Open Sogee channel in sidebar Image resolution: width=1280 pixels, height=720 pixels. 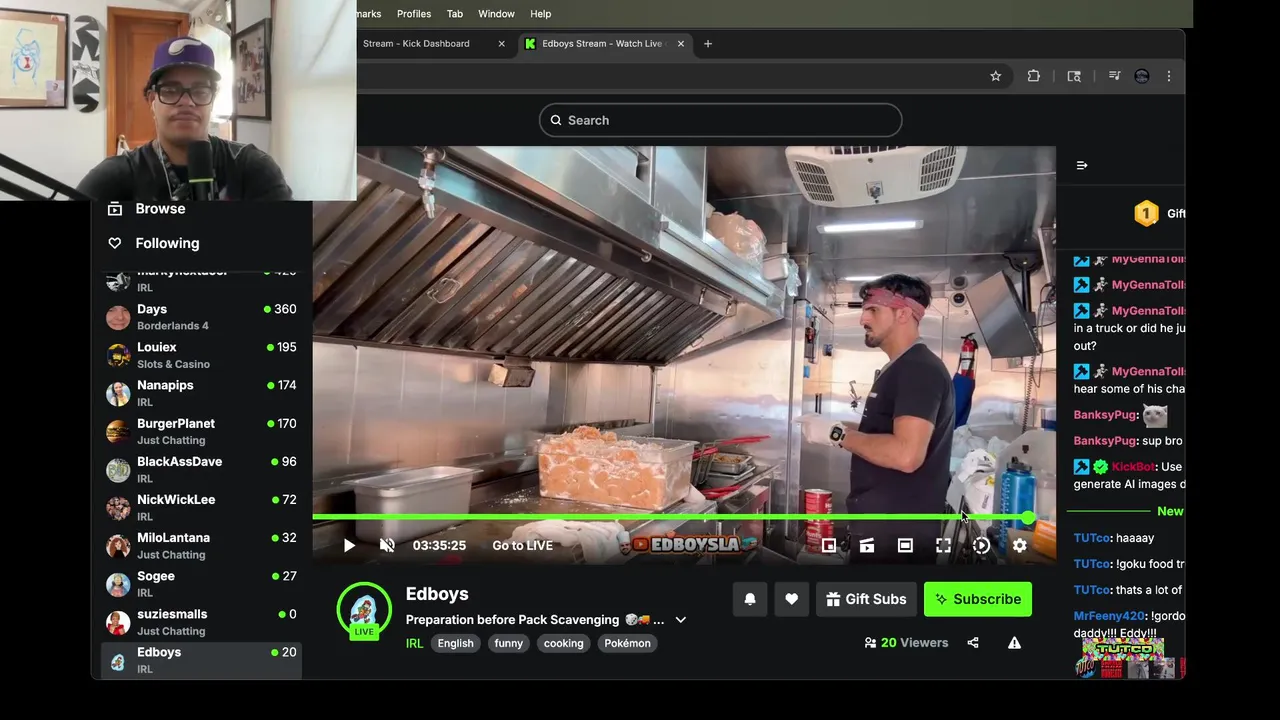pos(201,584)
